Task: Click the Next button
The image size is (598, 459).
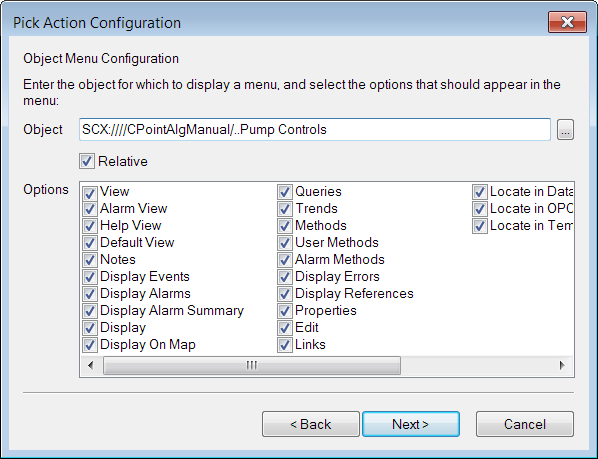Action: (411, 424)
